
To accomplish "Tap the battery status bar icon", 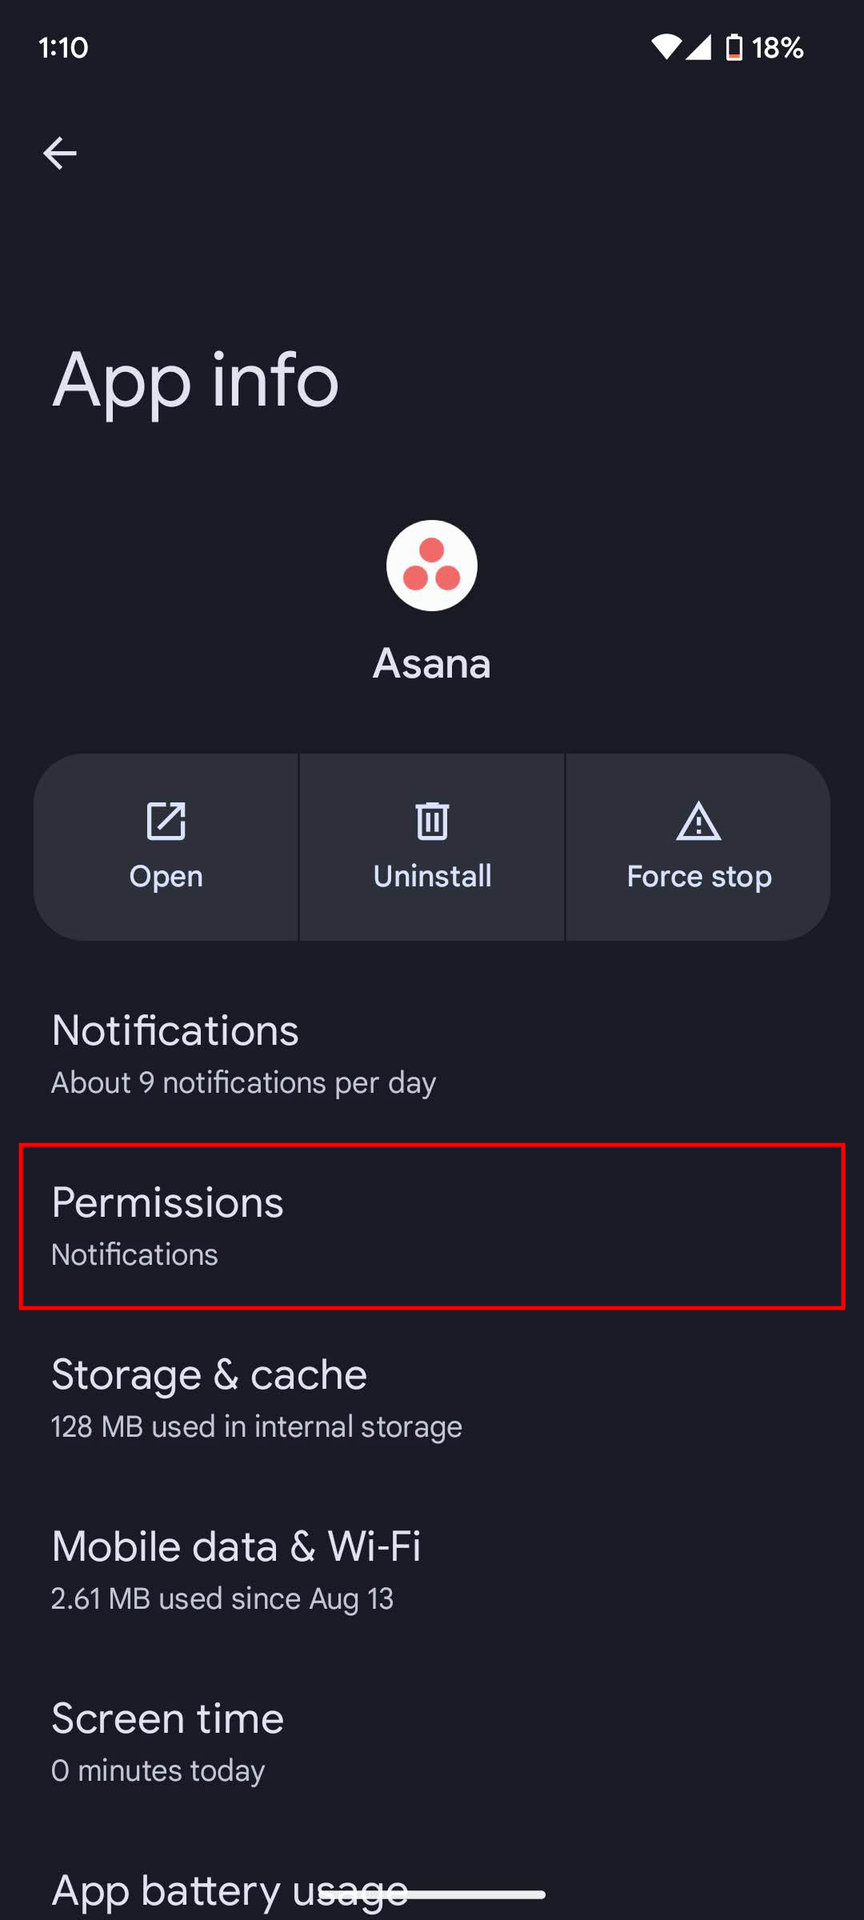I will (x=734, y=47).
